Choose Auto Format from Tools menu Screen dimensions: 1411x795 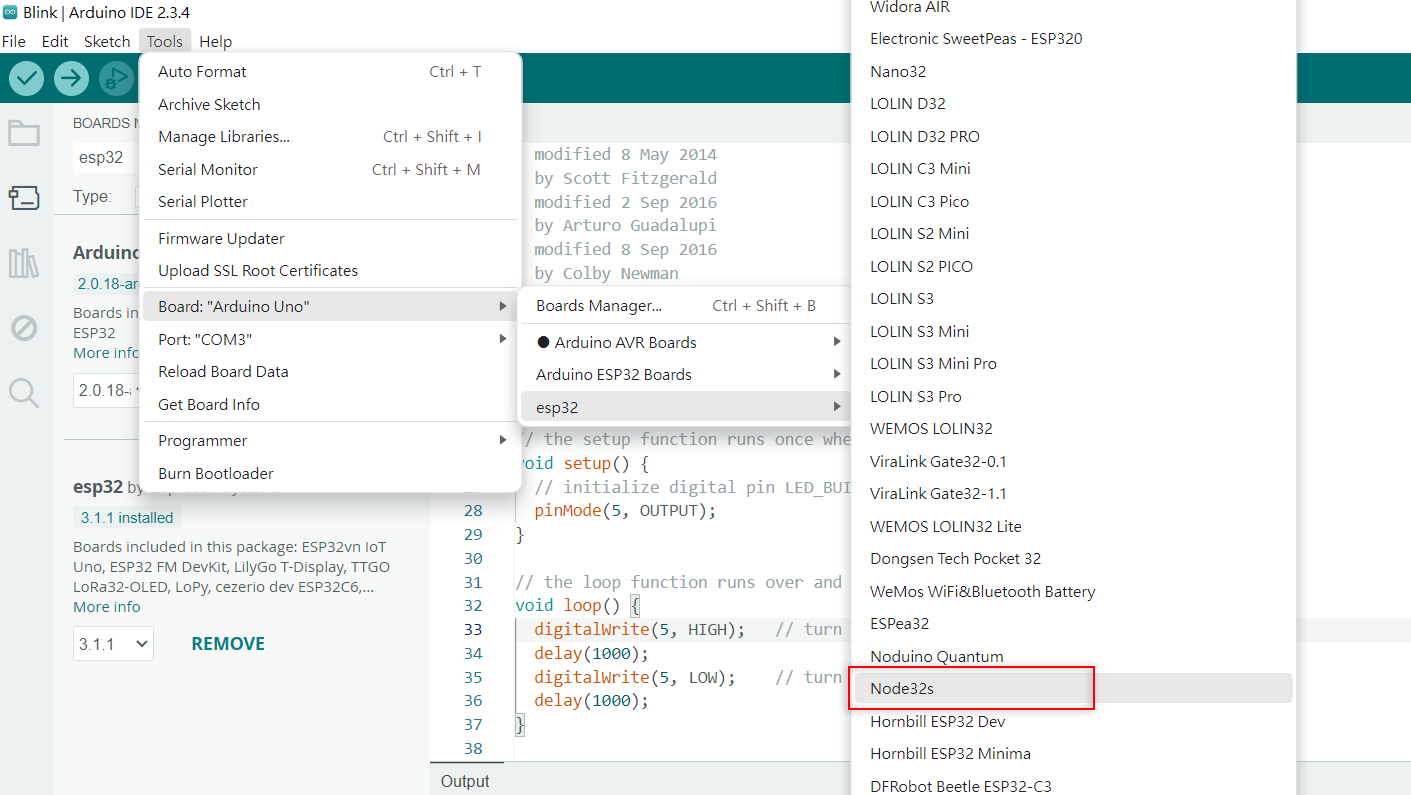click(331, 72)
